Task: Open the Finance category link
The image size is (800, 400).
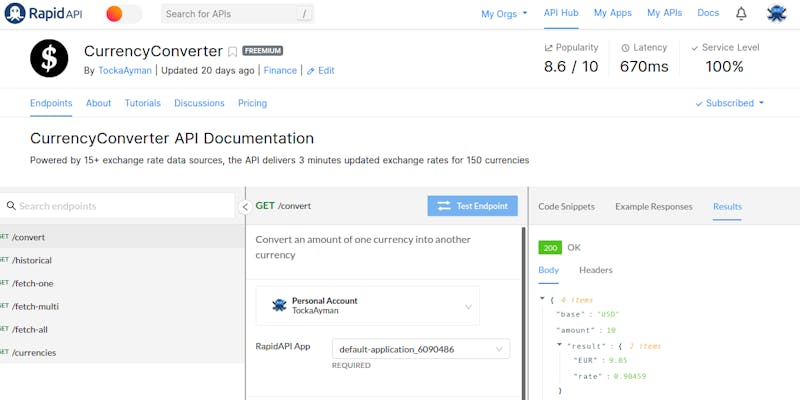Action: 280,70
